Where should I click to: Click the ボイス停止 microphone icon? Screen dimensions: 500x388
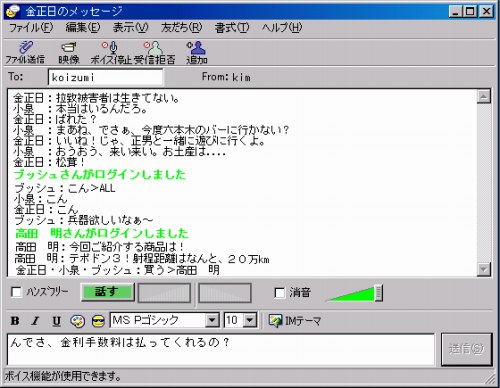[x=110, y=47]
